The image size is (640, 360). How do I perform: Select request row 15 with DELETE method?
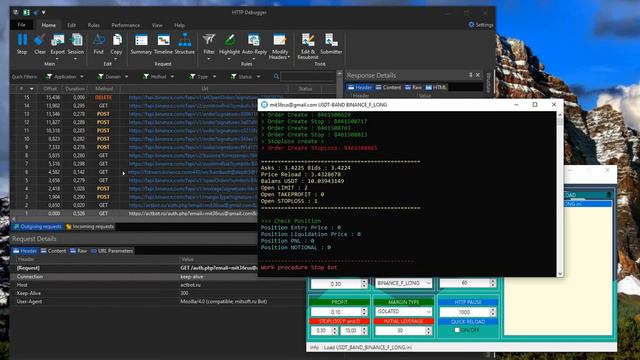pos(135,98)
